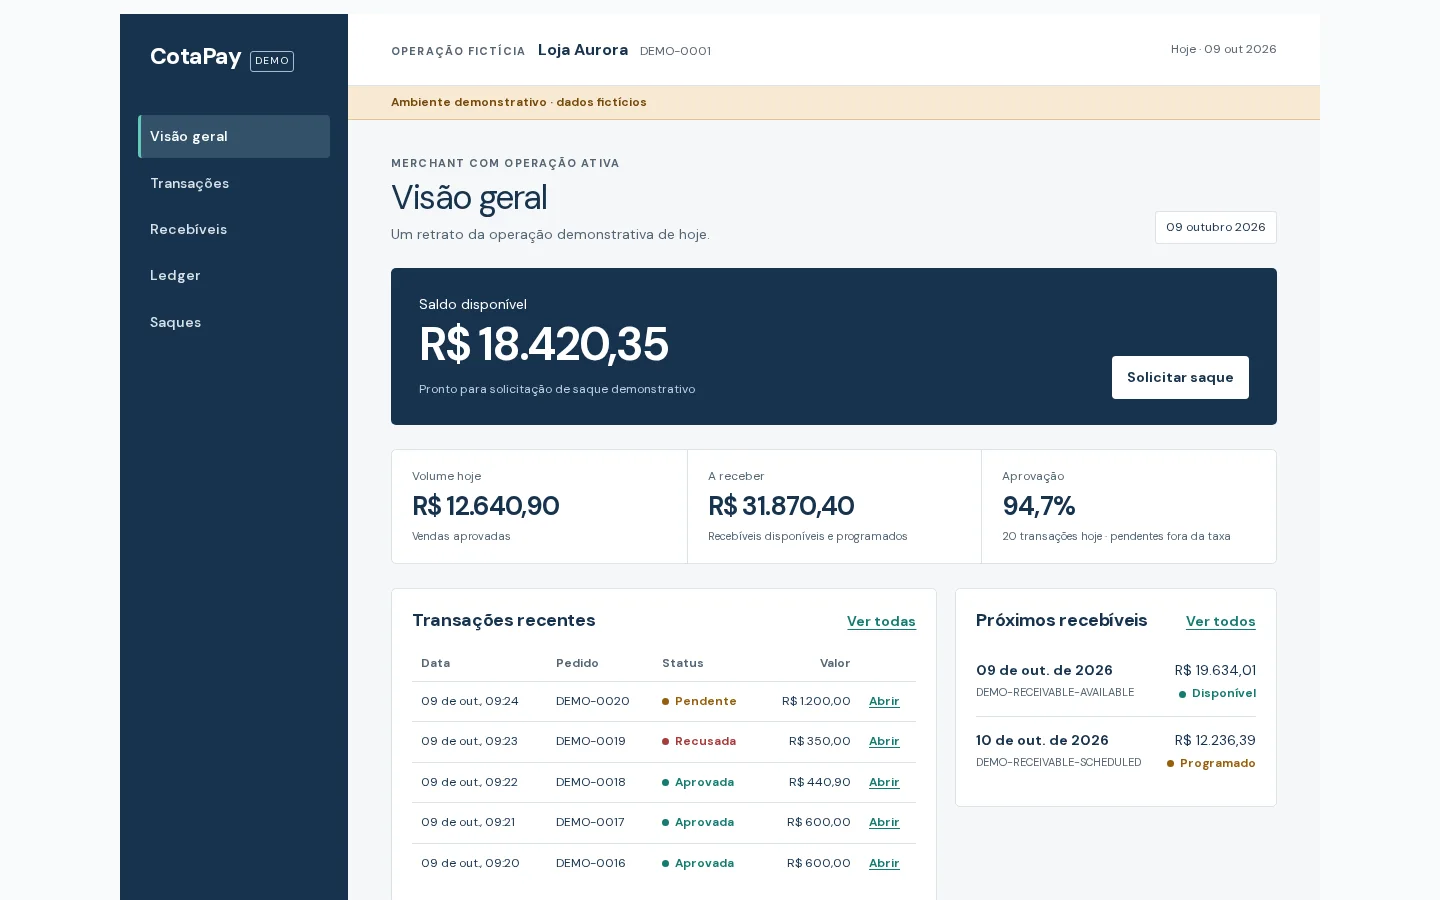Screen dimensions: 1440x900
Task: Click the receivable amount R$ 19.634,01
Action: (x=1215, y=670)
